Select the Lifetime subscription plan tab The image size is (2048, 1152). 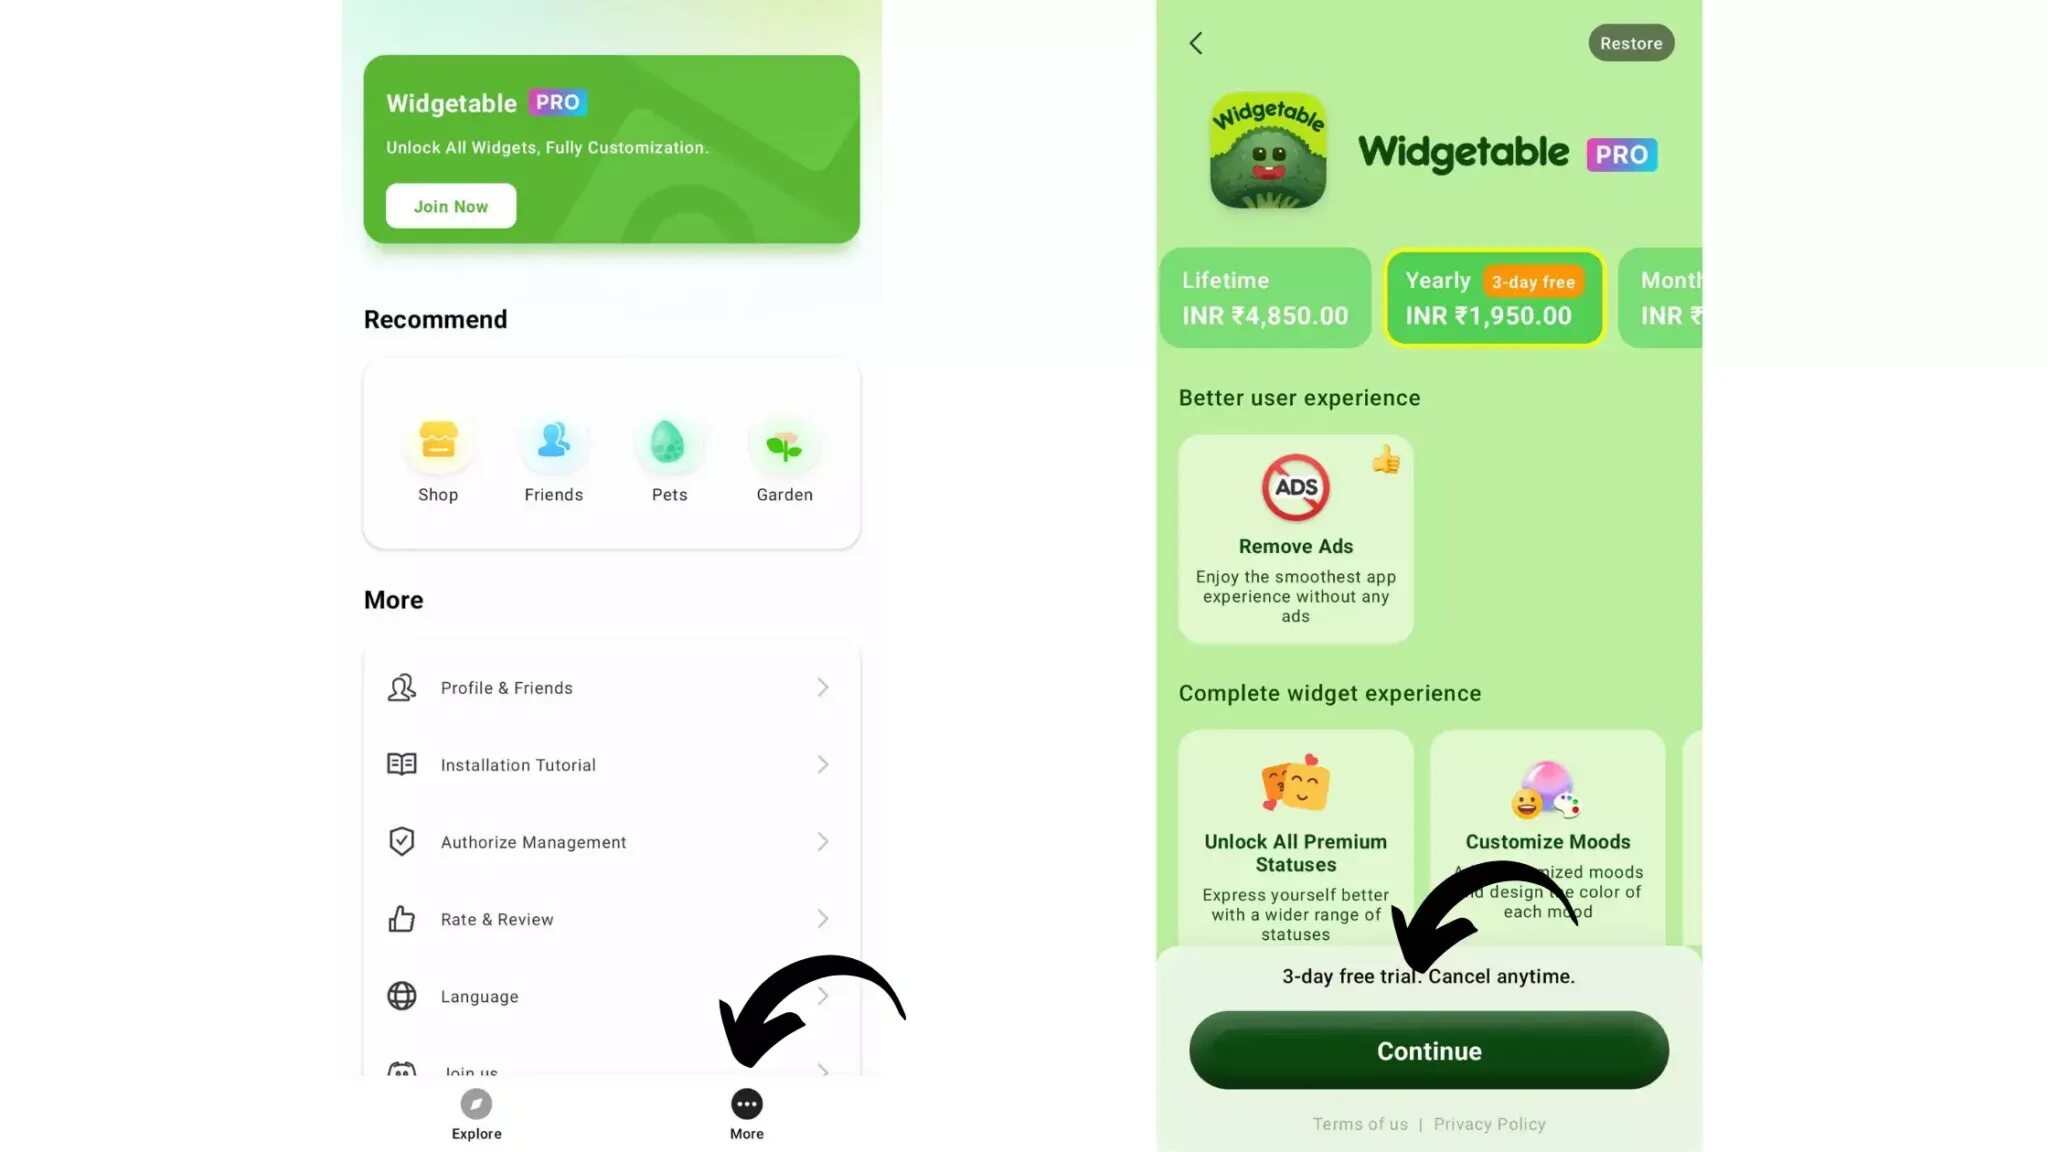coord(1263,297)
